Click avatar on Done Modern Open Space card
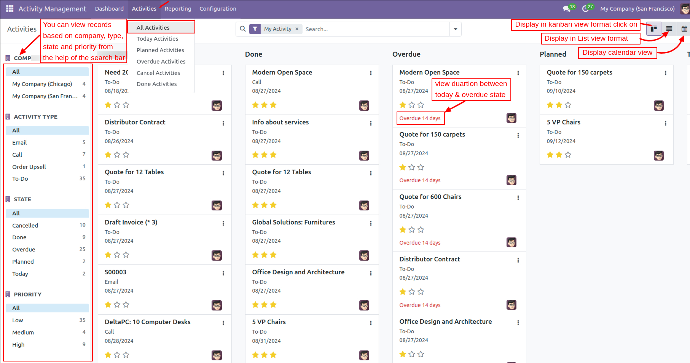 pos(364,106)
